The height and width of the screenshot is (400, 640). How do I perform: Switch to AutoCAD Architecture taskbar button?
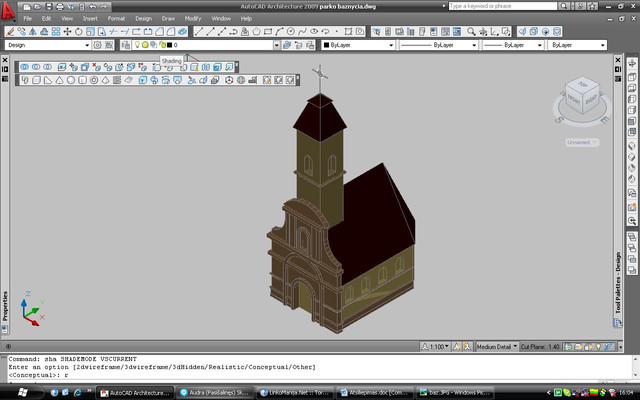point(133,393)
